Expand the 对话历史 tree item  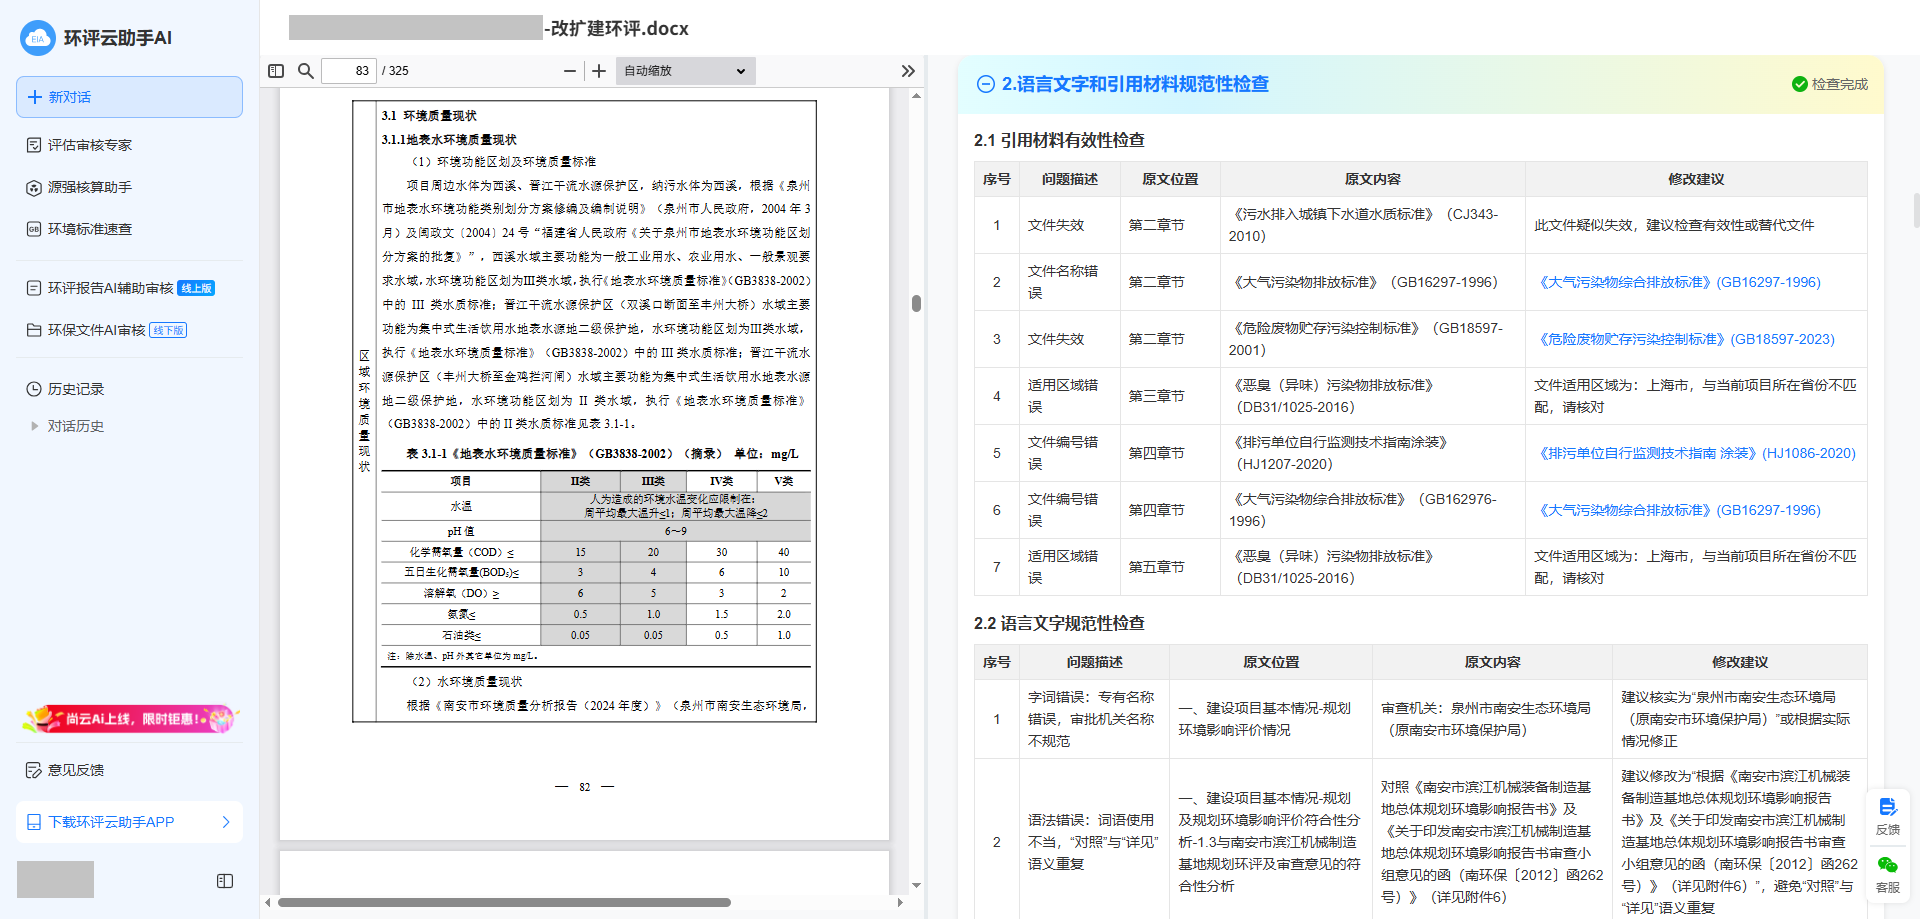pyautogui.click(x=35, y=426)
